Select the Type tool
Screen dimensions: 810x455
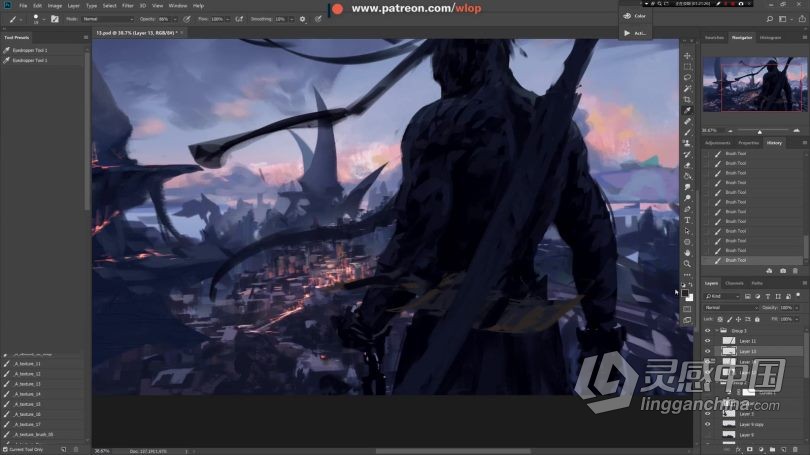[x=687, y=220]
